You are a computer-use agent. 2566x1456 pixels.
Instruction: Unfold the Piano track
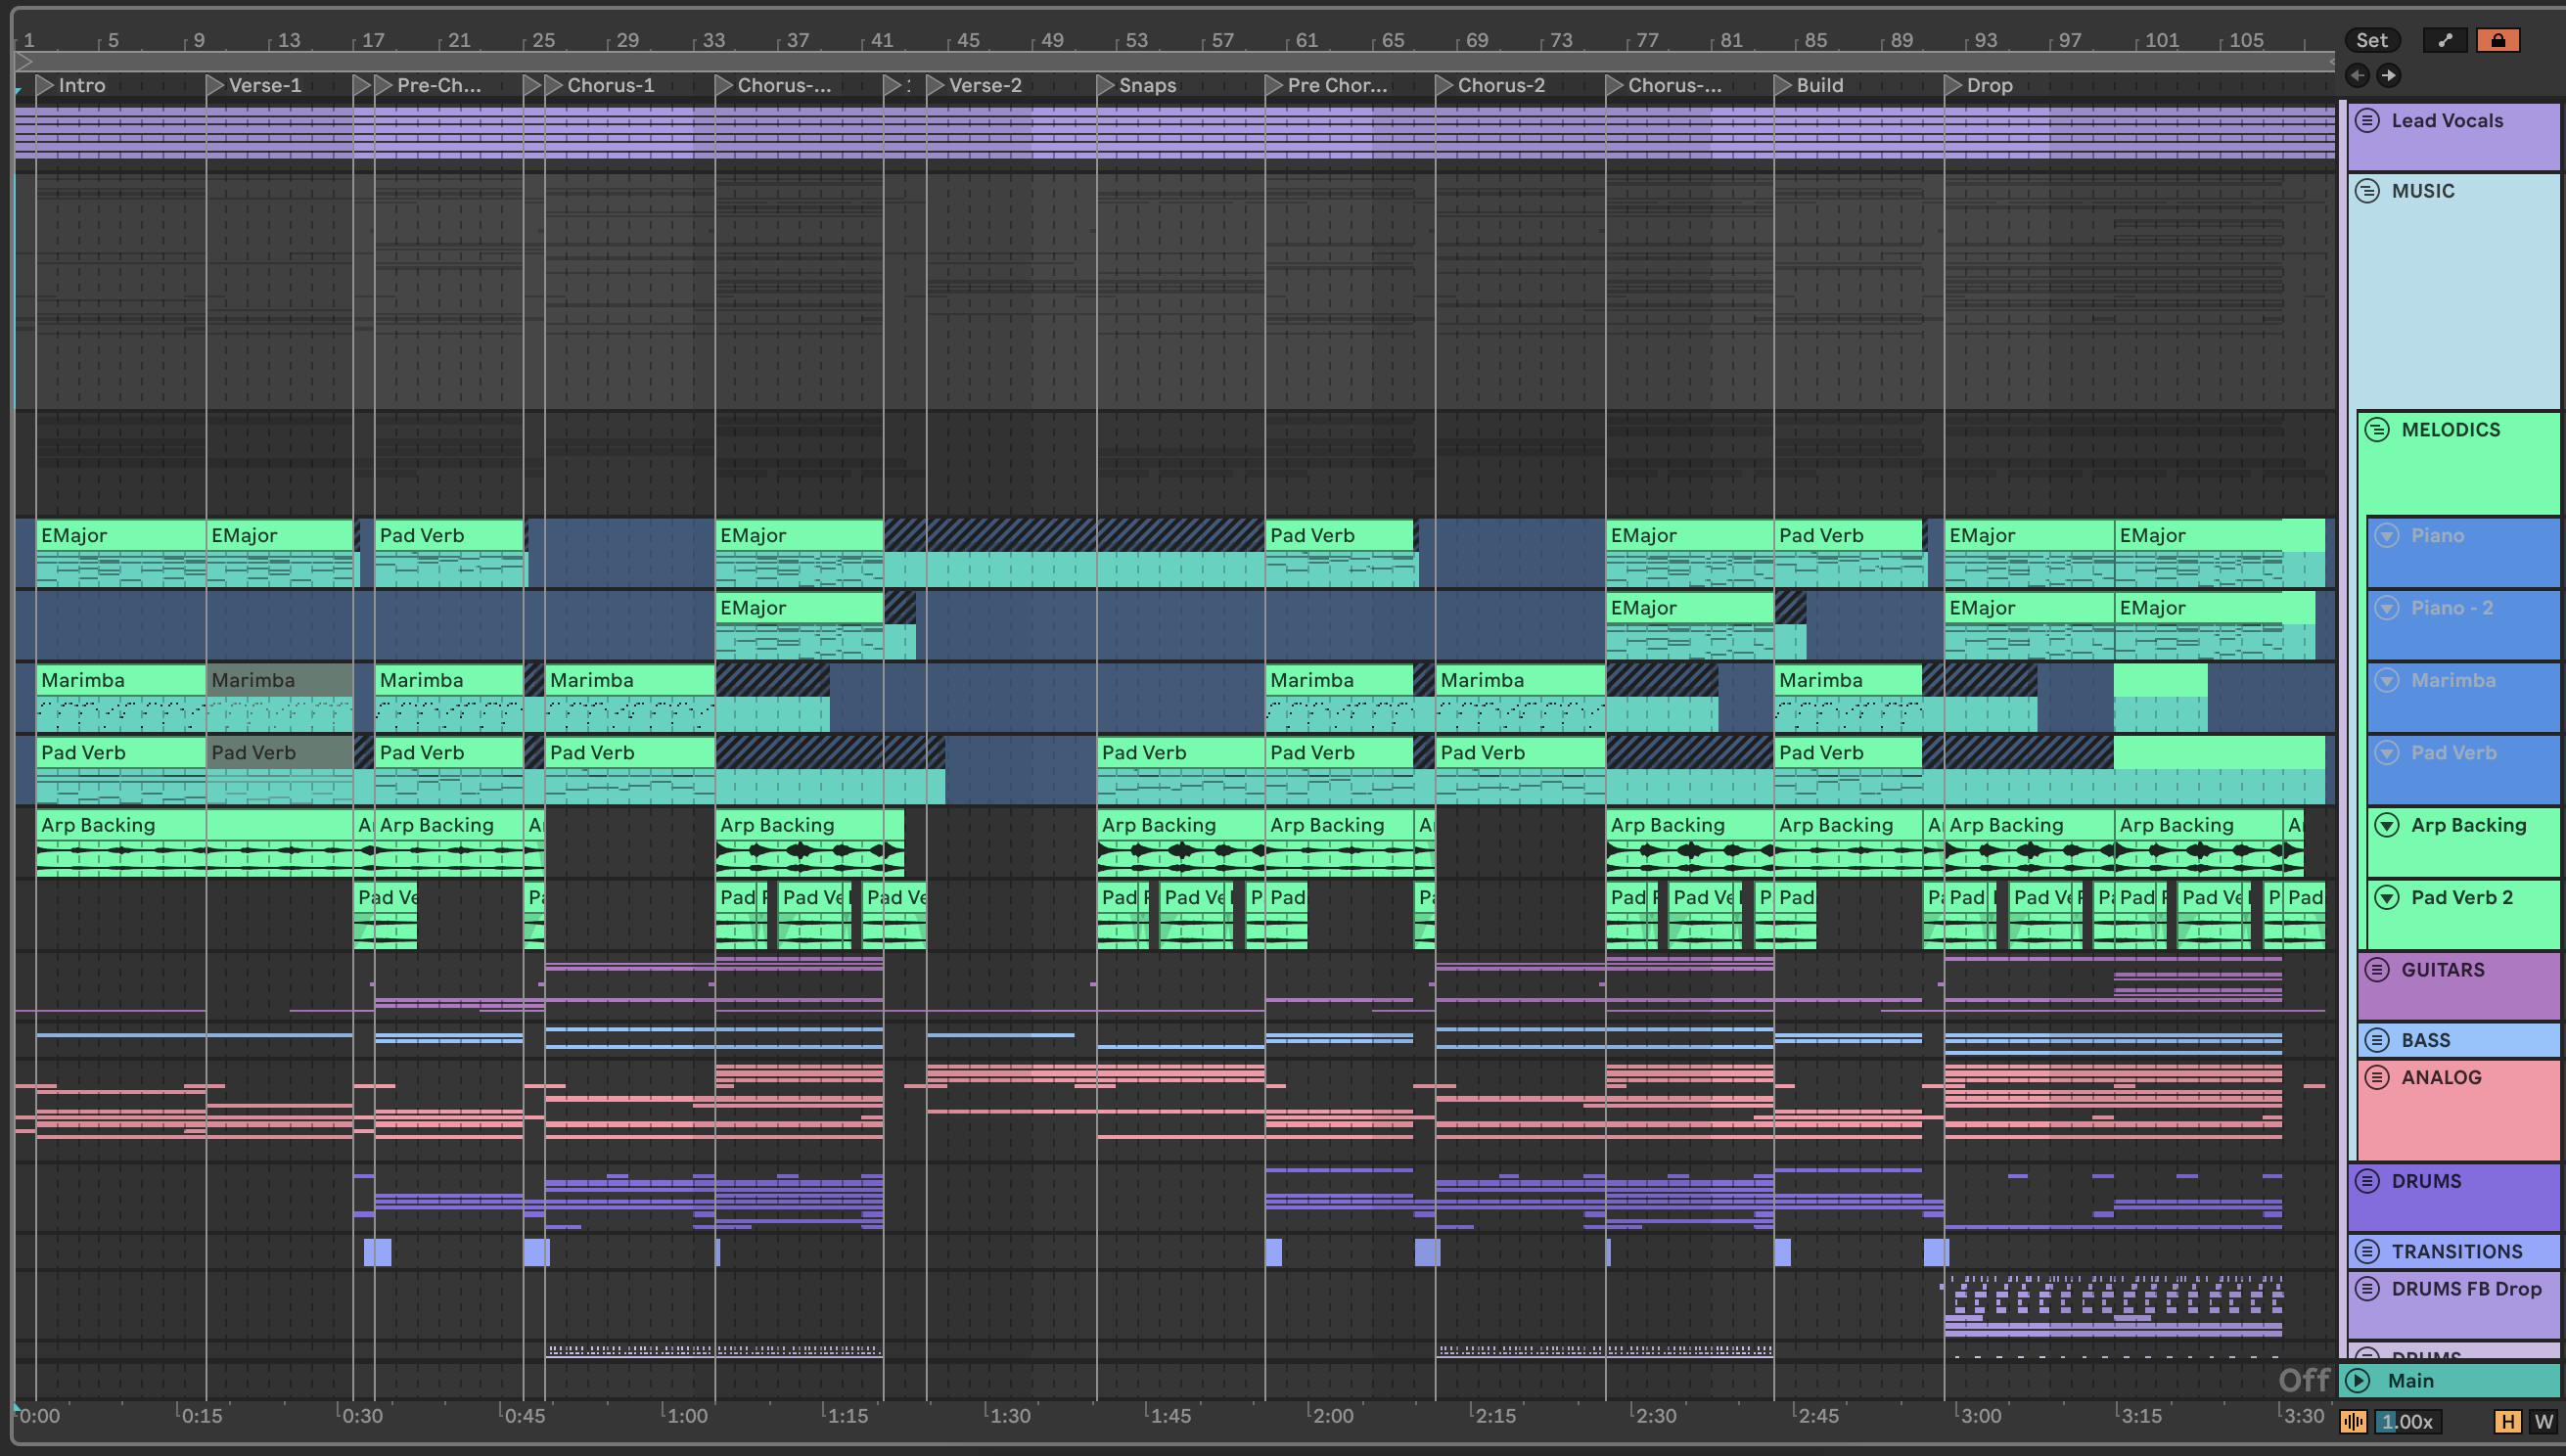tap(2387, 535)
